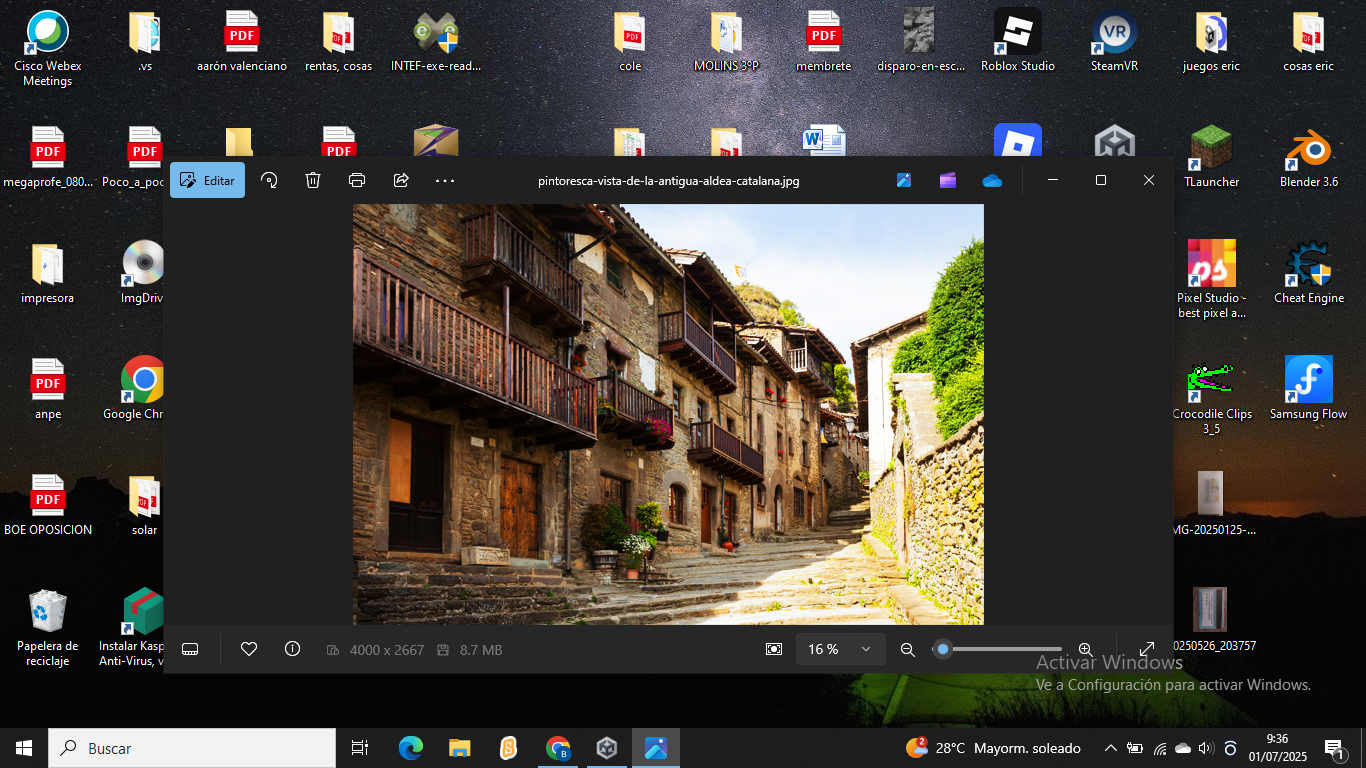
Task: Print the photo with the printer icon
Action: point(357,181)
